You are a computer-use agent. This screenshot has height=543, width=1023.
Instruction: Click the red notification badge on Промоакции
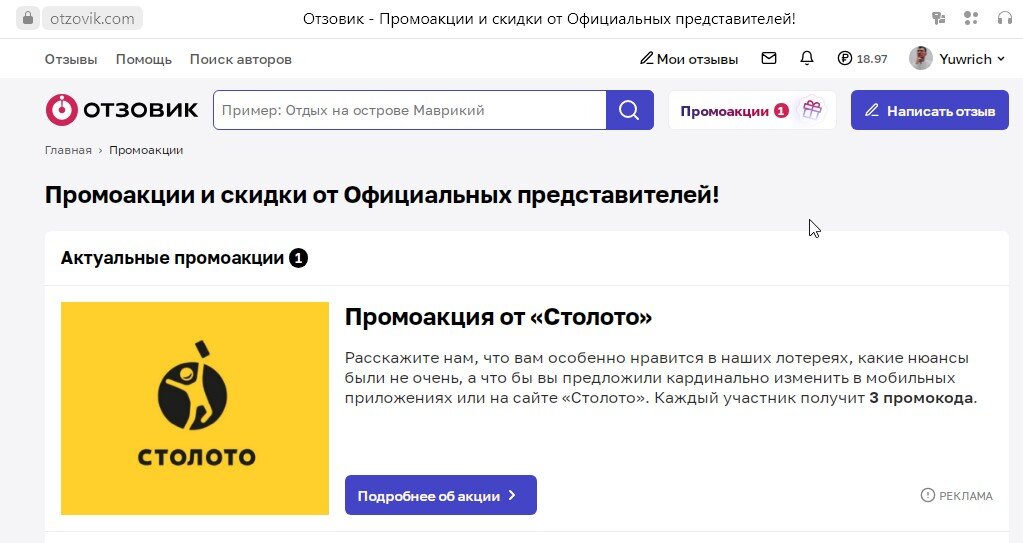point(781,111)
